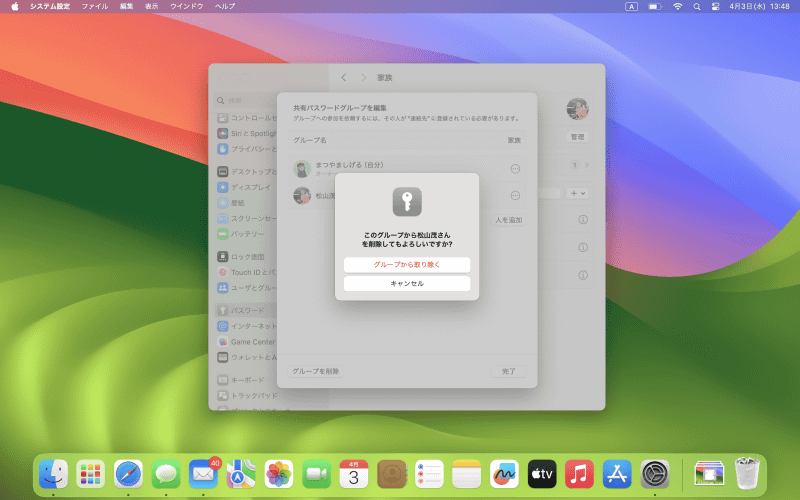Click the 管理 button behind the sheet
This screenshot has height=500, width=800.
coord(577,137)
